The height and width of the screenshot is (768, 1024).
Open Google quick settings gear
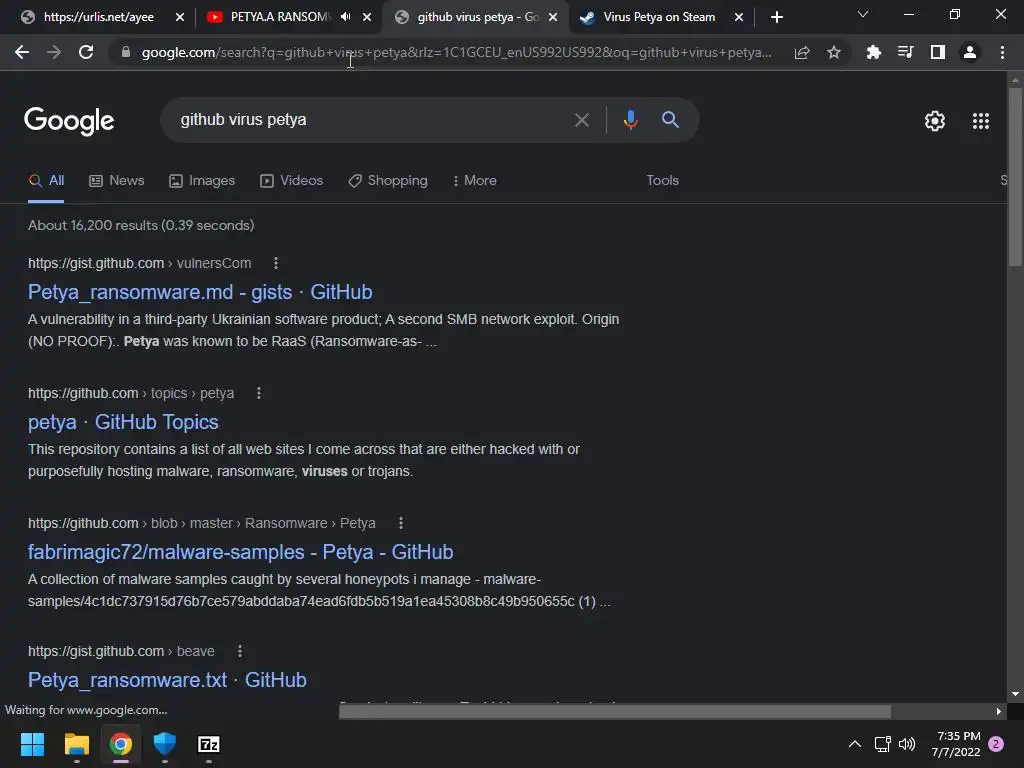coord(935,121)
